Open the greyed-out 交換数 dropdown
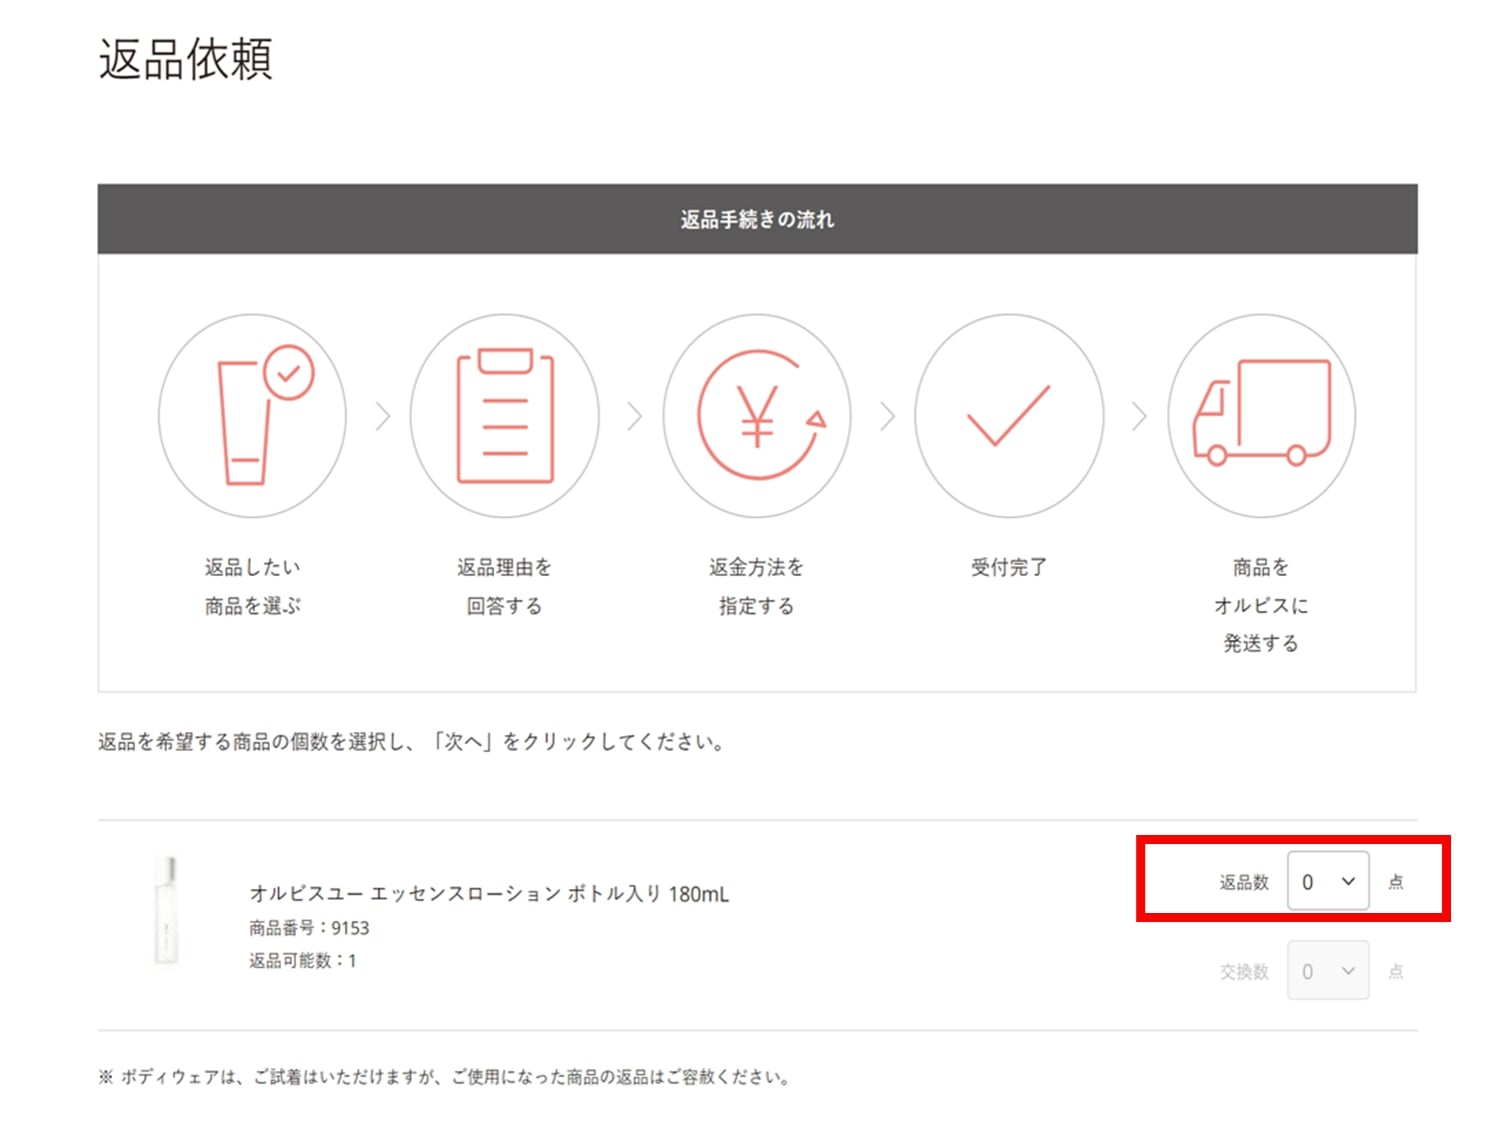 pos(1327,971)
